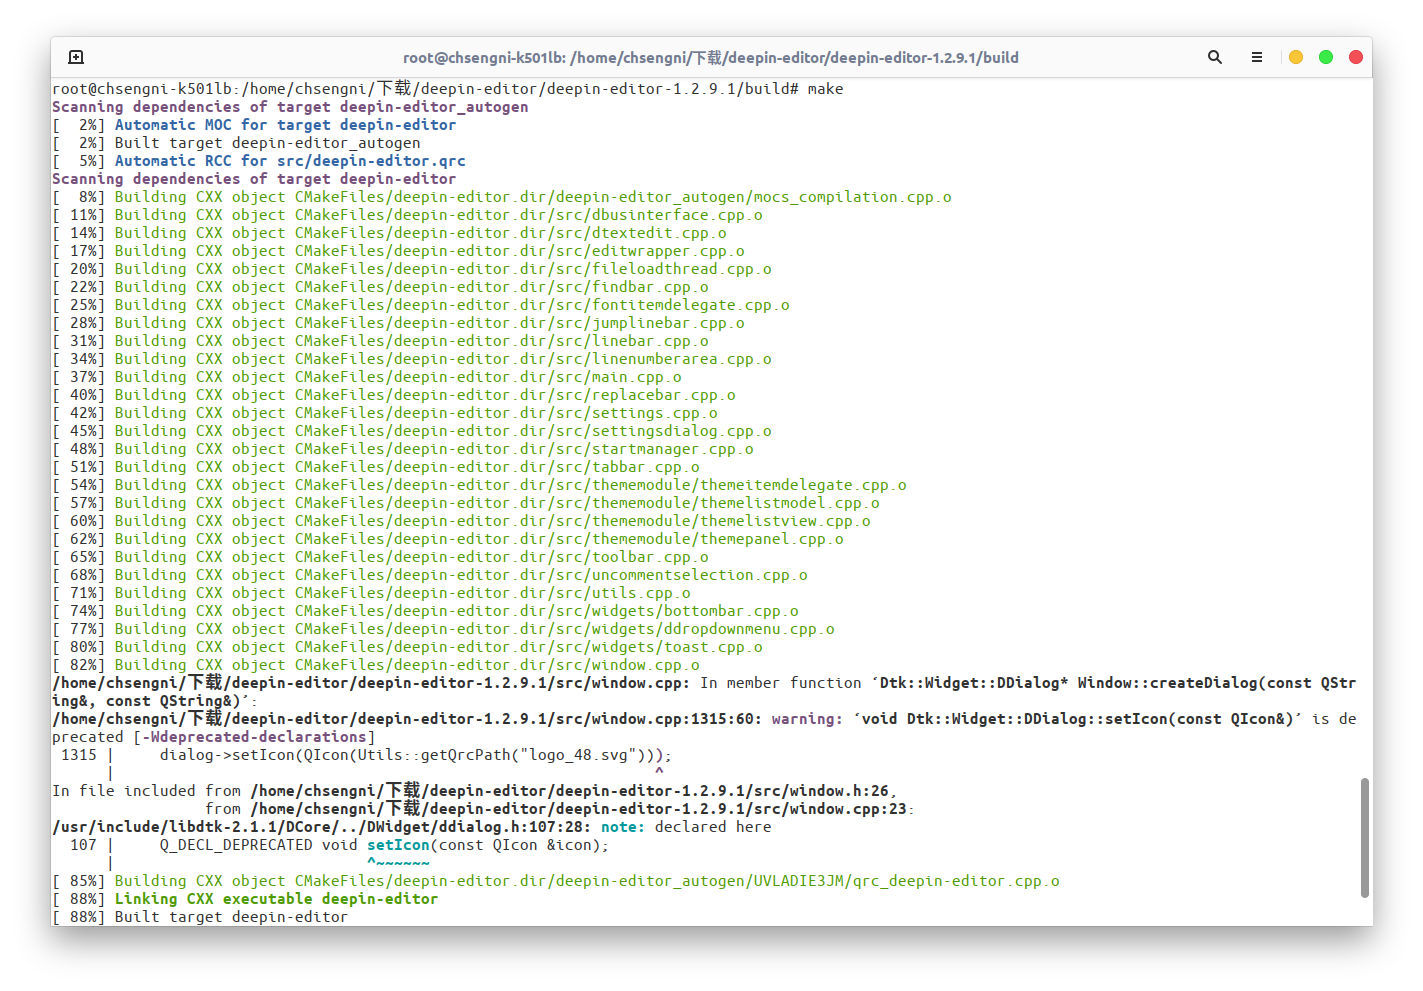
Task: Click the dtextedit.cpp.o build line
Action: [389, 233]
